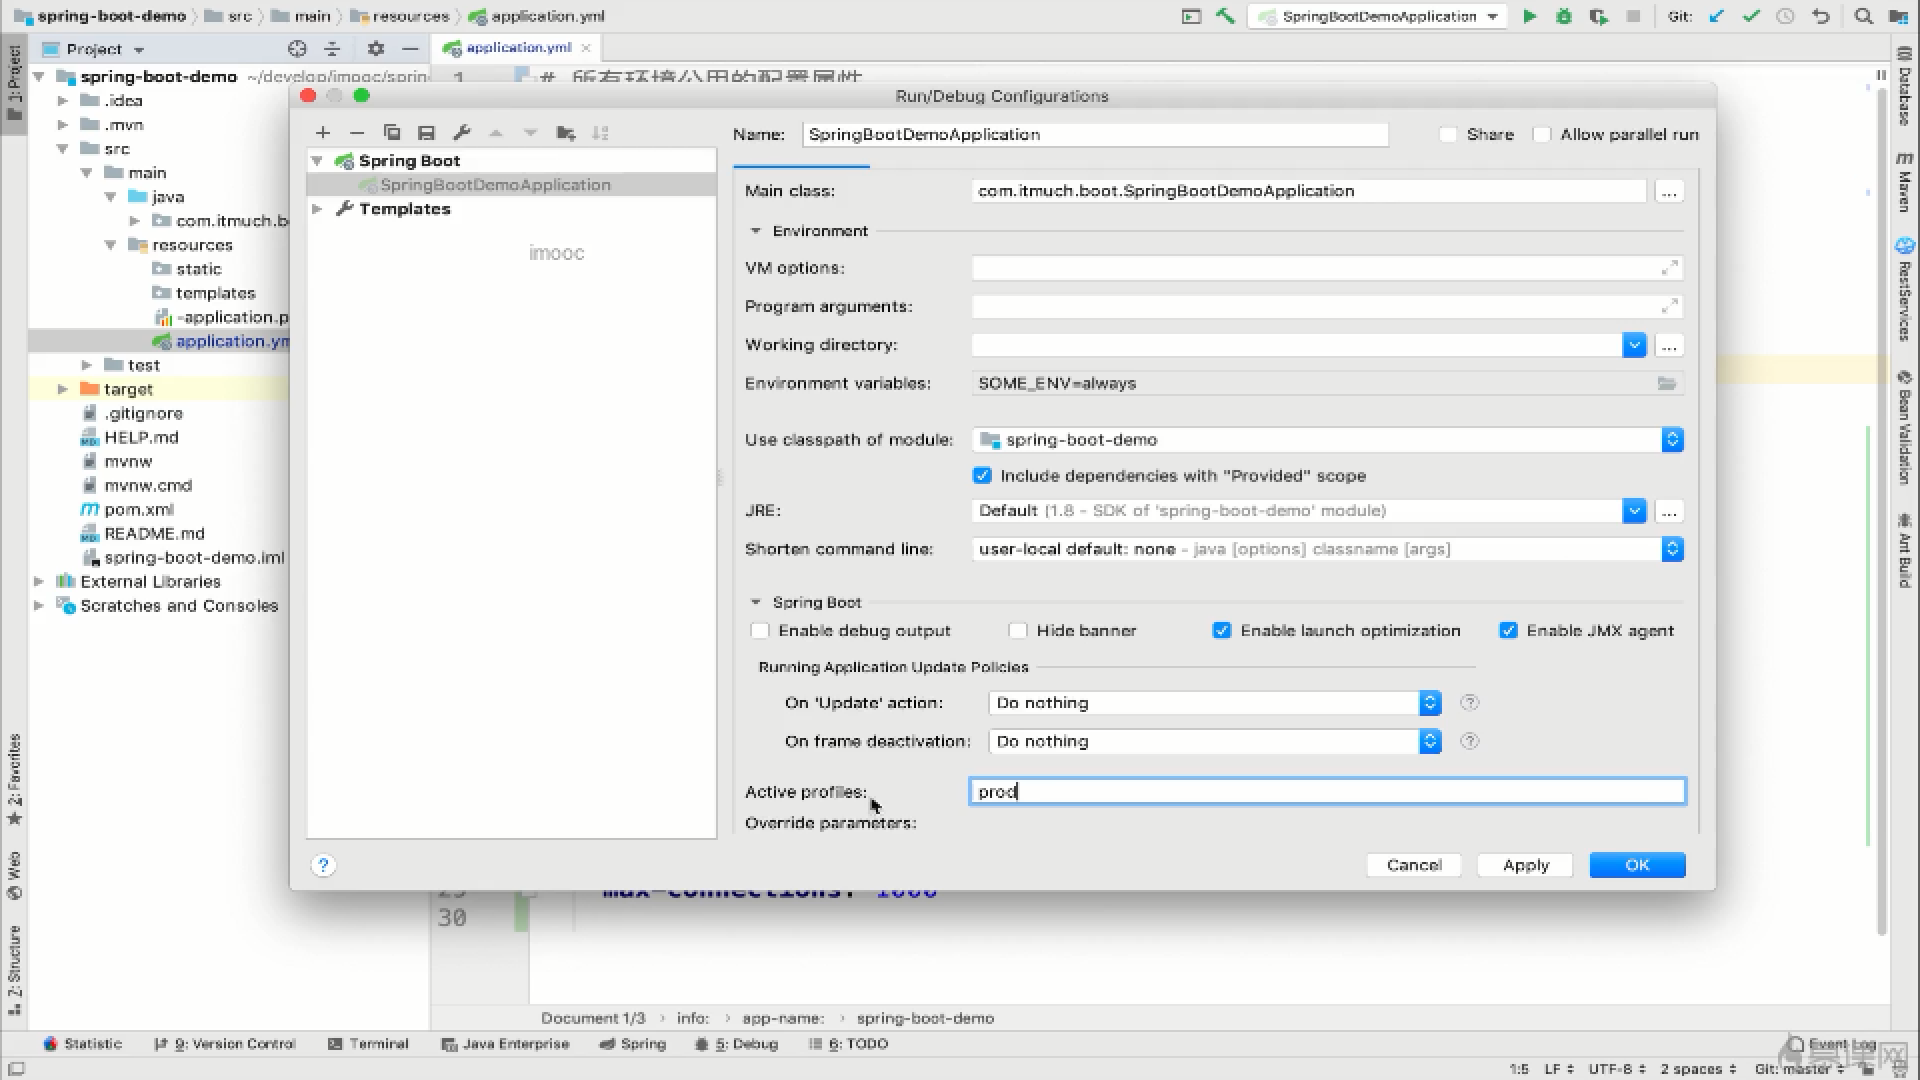Click the copy configuration icon
1920x1080 pixels.
[x=392, y=132]
